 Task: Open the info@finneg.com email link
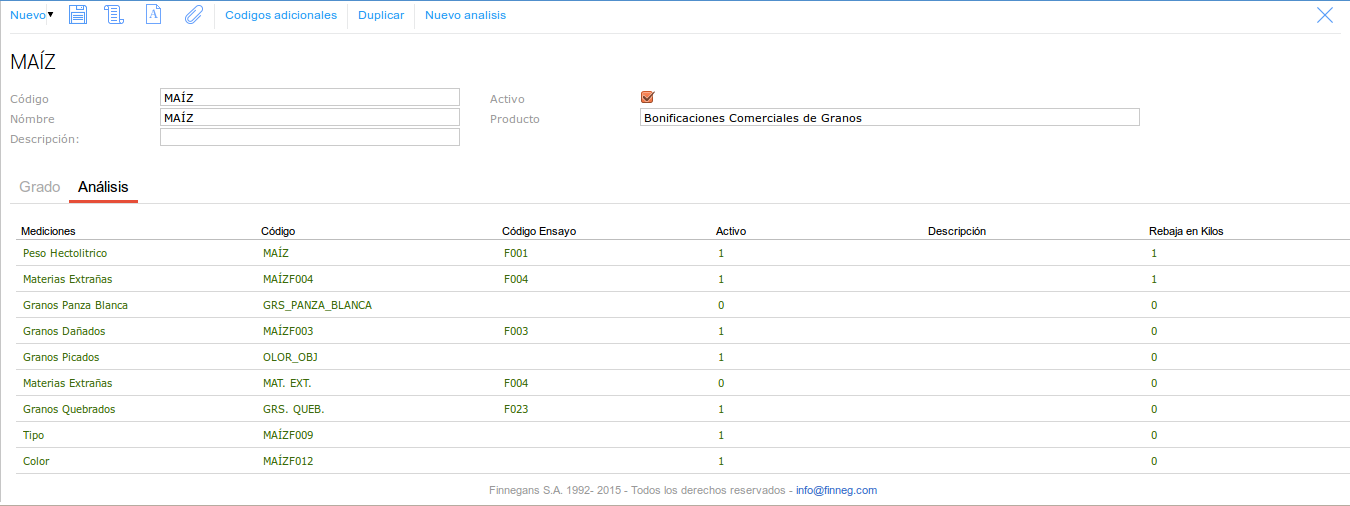[836, 490]
